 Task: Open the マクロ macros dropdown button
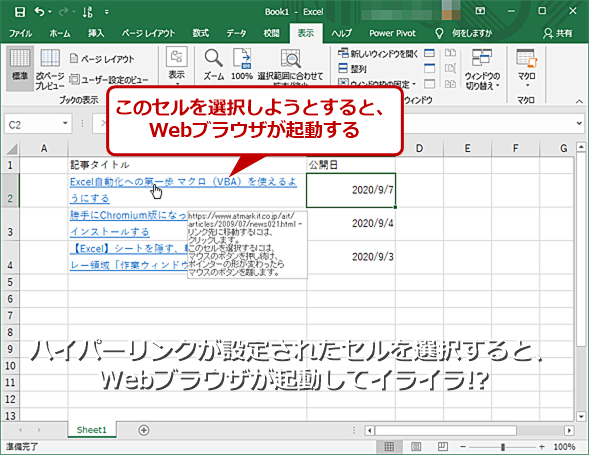pyautogui.click(x=526, y=68)
